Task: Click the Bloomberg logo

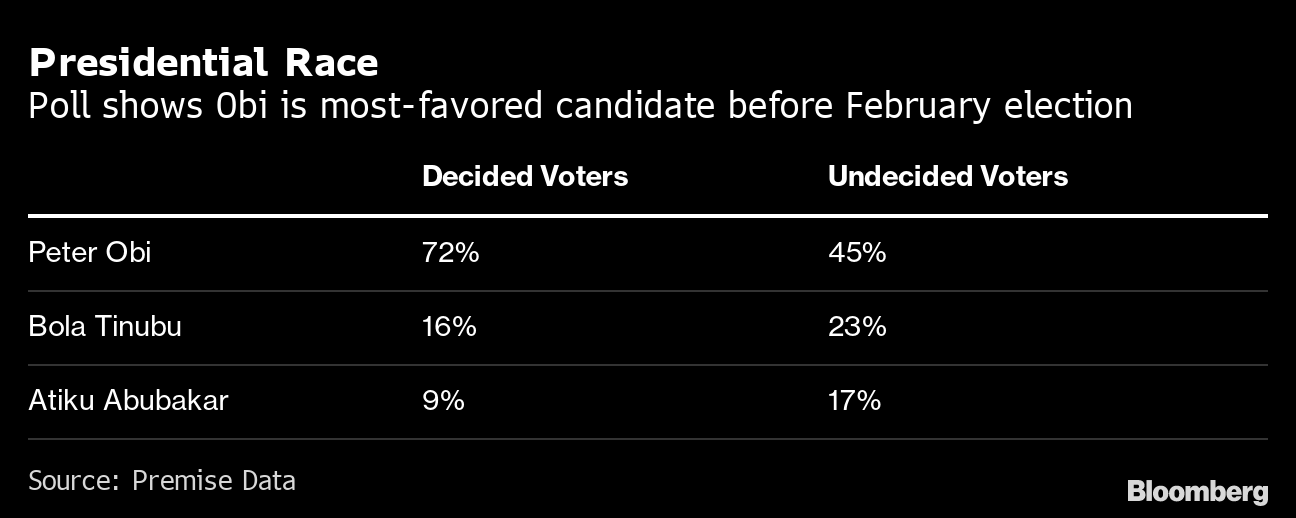Action: [x=1197, y=491]
